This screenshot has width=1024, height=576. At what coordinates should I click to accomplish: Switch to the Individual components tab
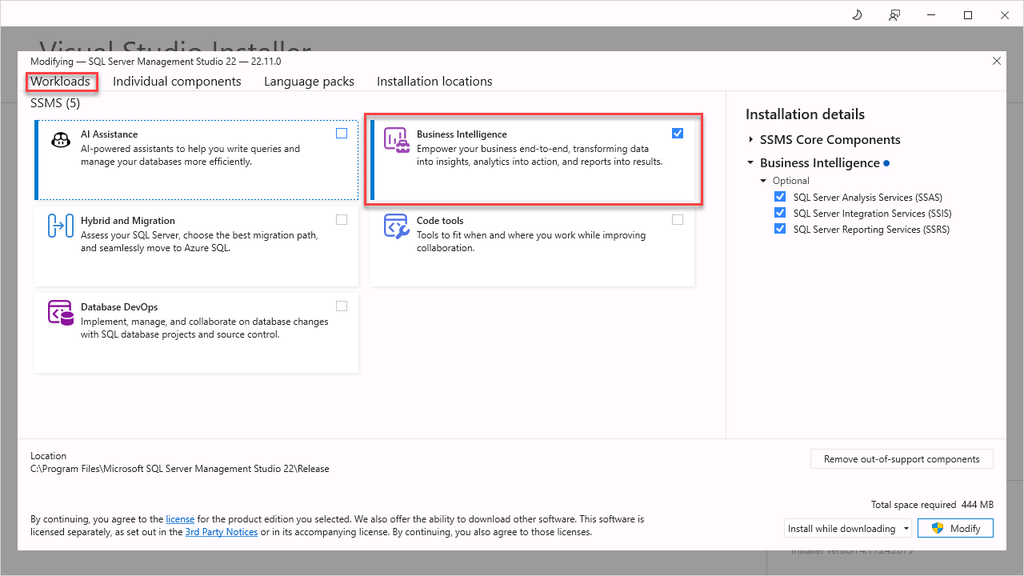pos(177,81)
